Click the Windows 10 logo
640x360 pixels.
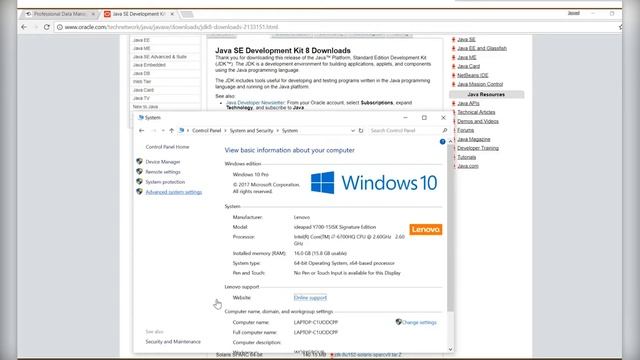click(x=374, y=182)
